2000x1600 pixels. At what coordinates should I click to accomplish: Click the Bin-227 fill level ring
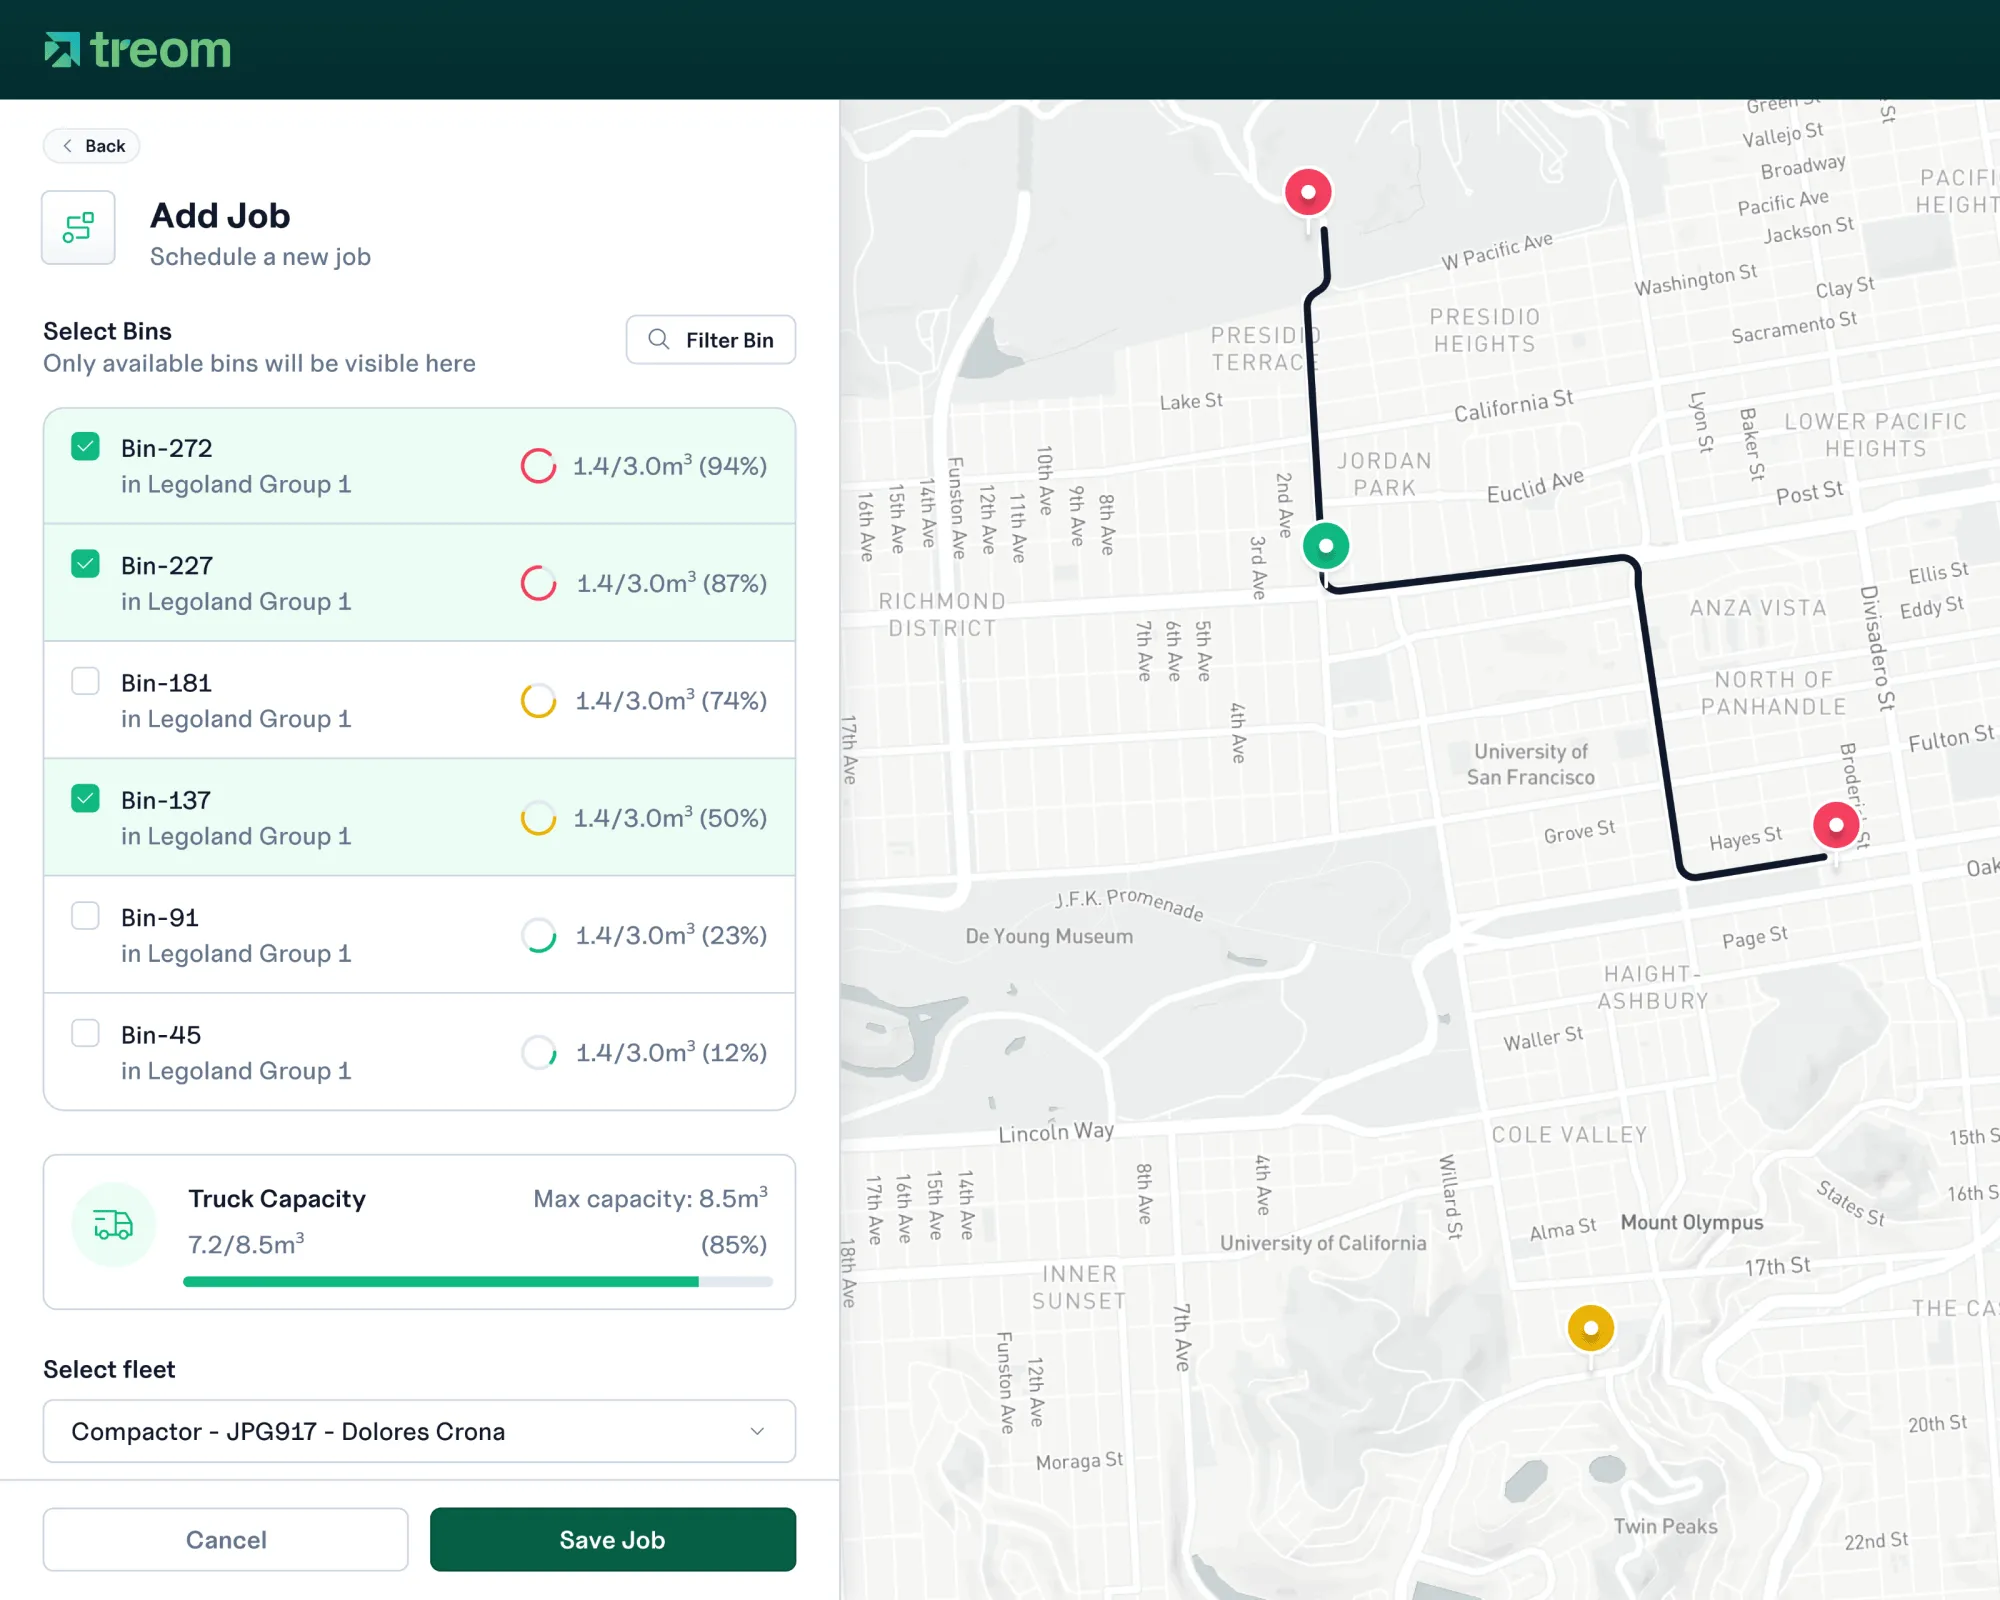(538, 583)
